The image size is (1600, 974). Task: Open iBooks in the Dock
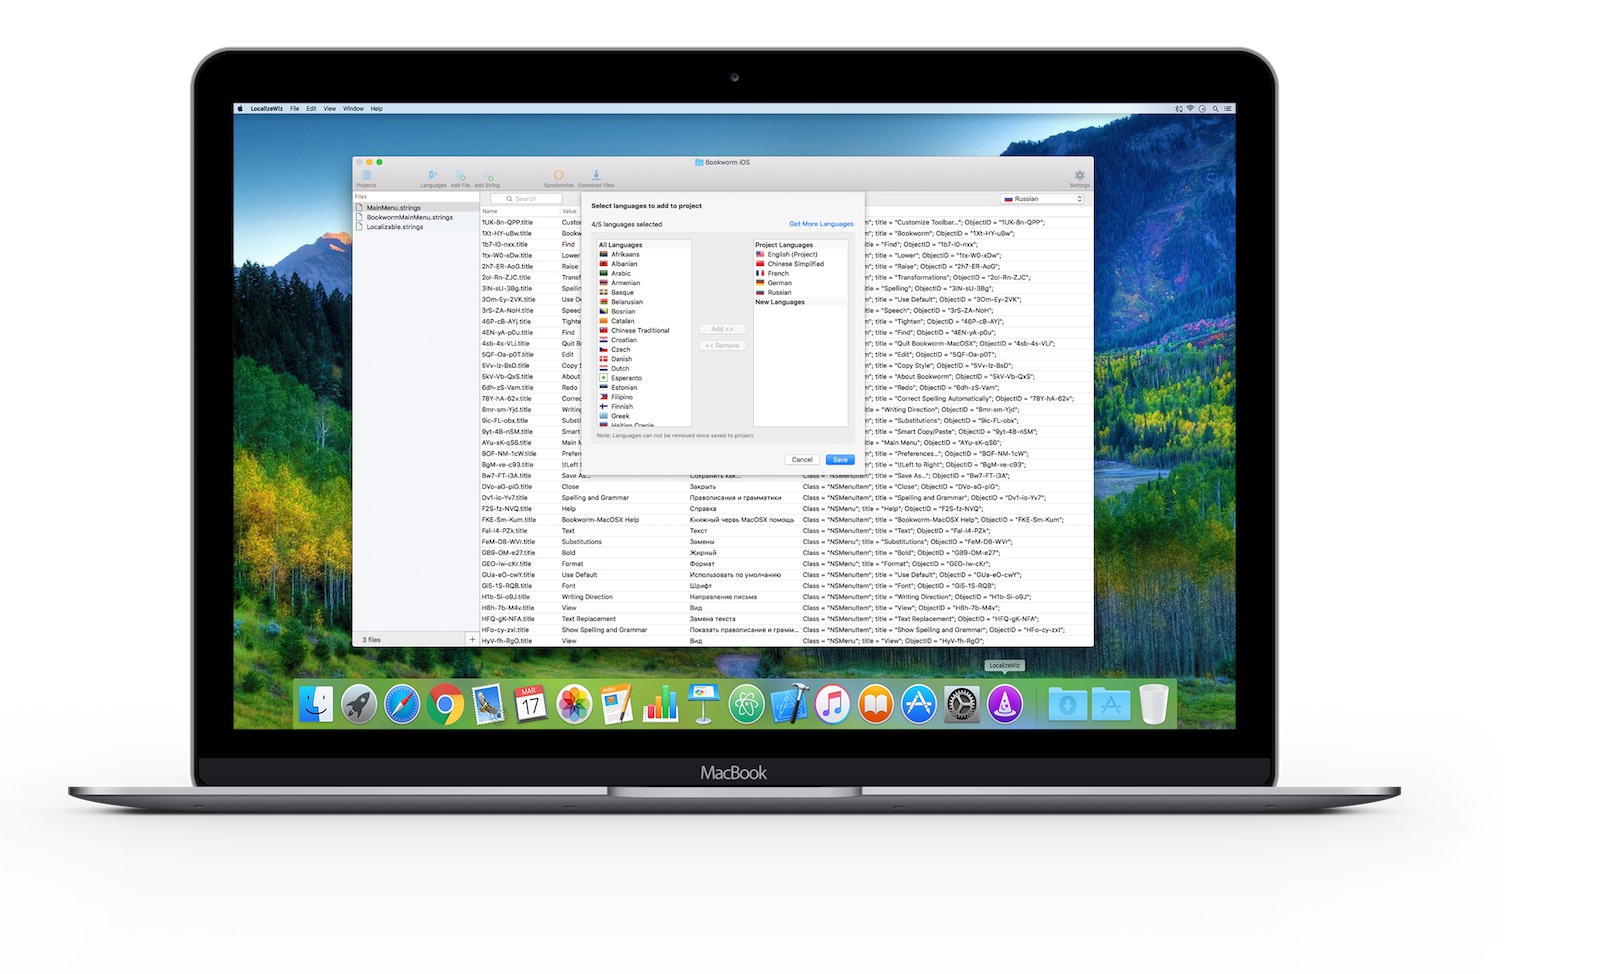point(875,705)
